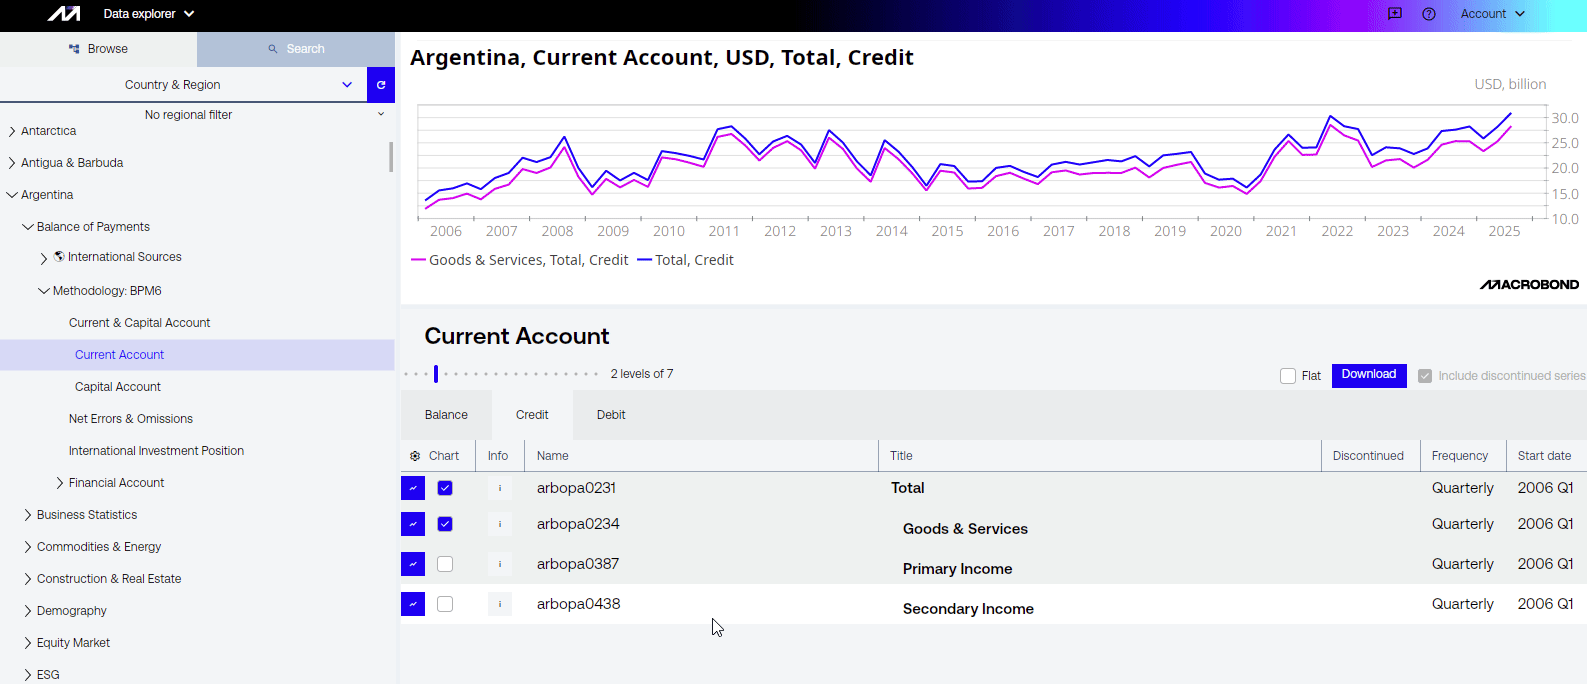Open the help question mark icon
Viewport: 1587px width, 684px height.
[x=1429, y=14]
